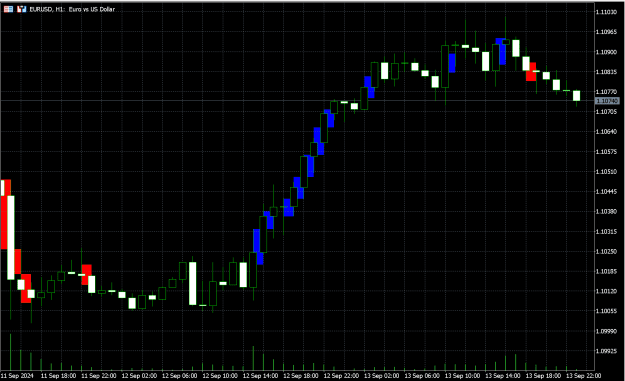Click the 13 Sep 02:00 time label

[381, 375]
